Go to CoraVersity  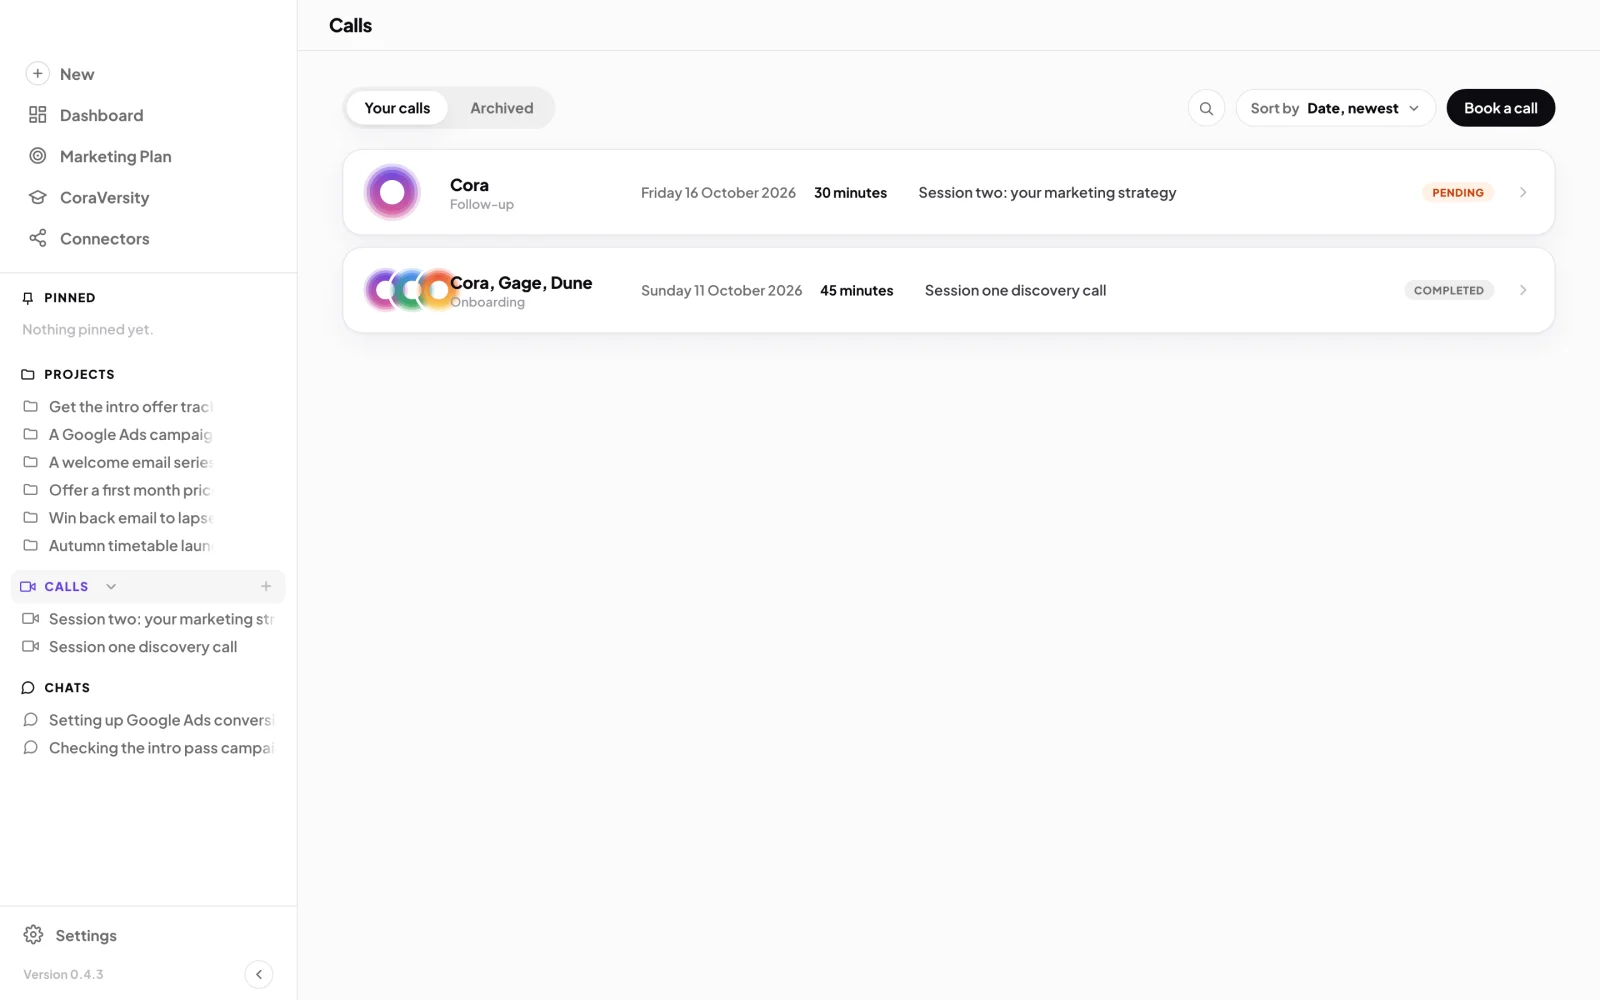[x=104, y=198]
